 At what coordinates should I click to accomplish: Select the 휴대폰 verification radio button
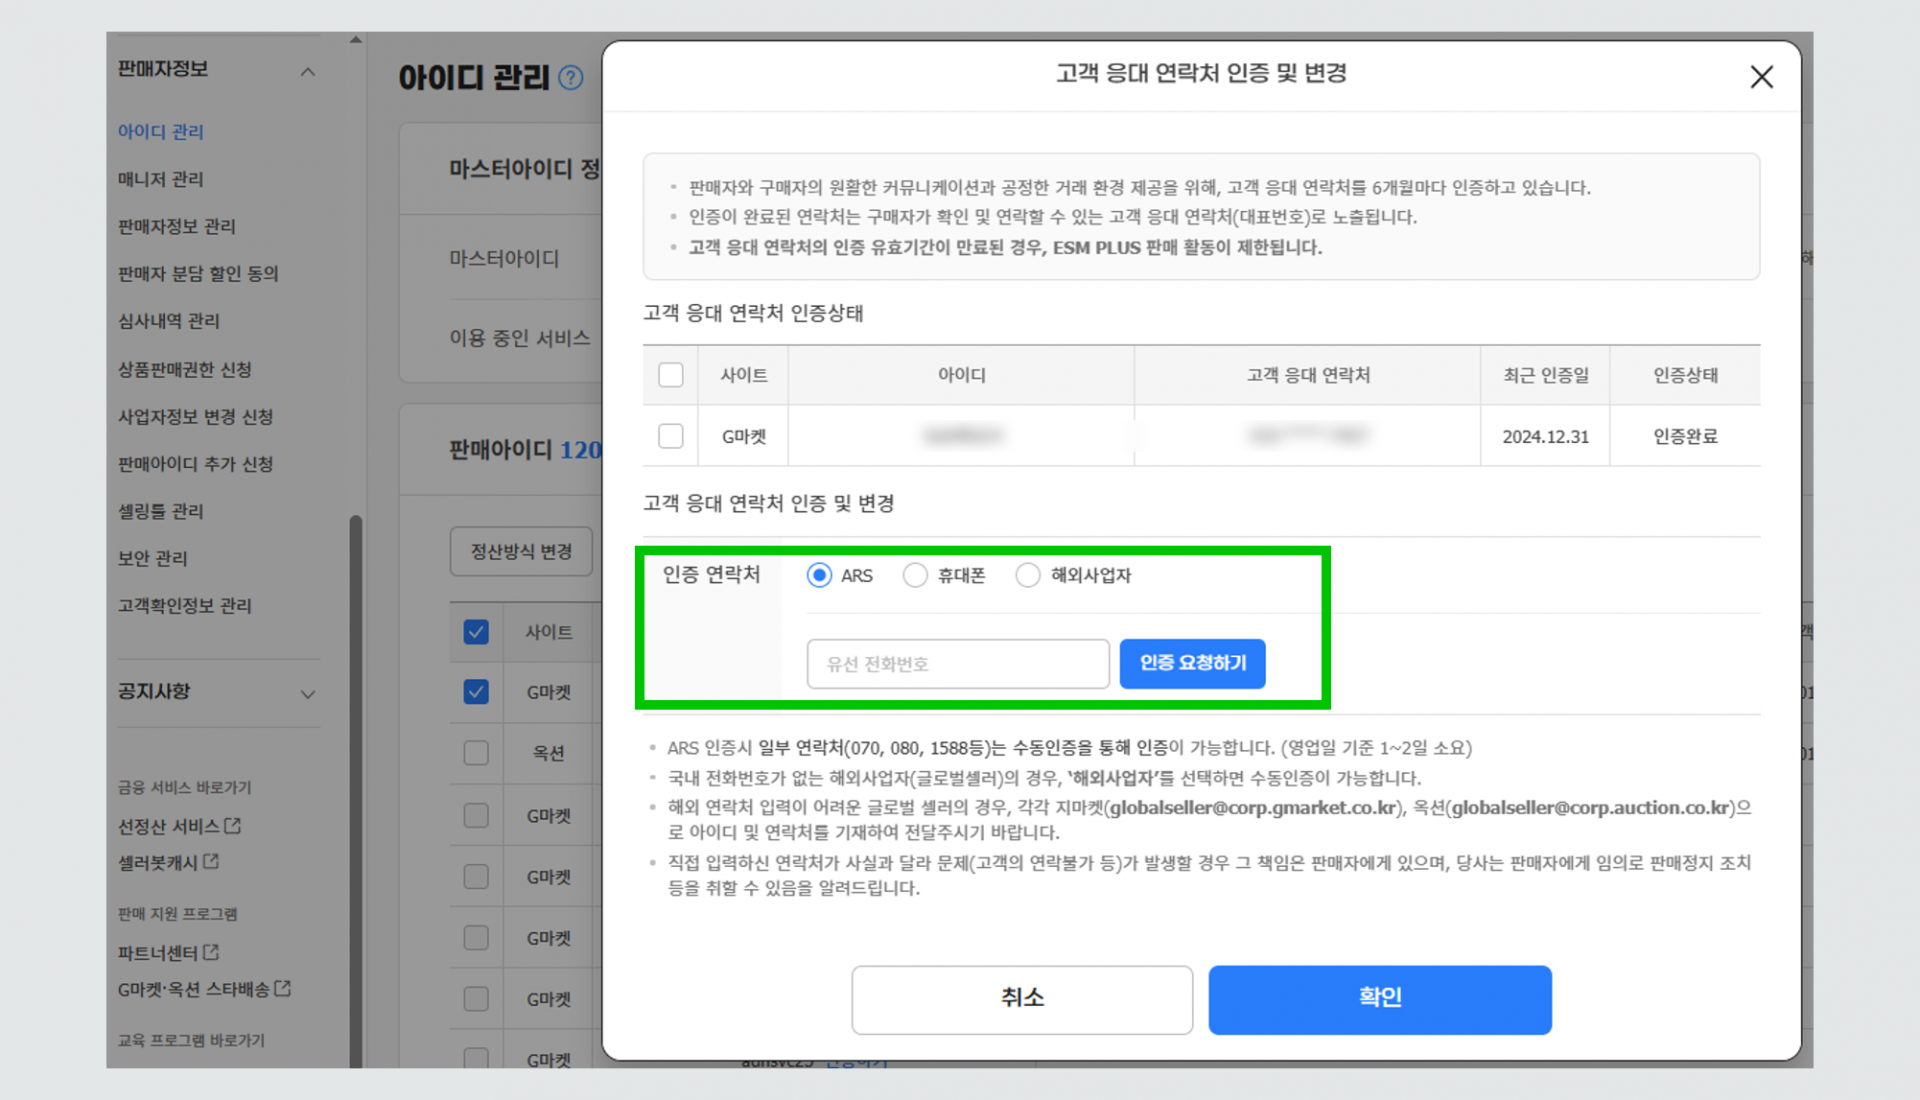pos(915,575)
